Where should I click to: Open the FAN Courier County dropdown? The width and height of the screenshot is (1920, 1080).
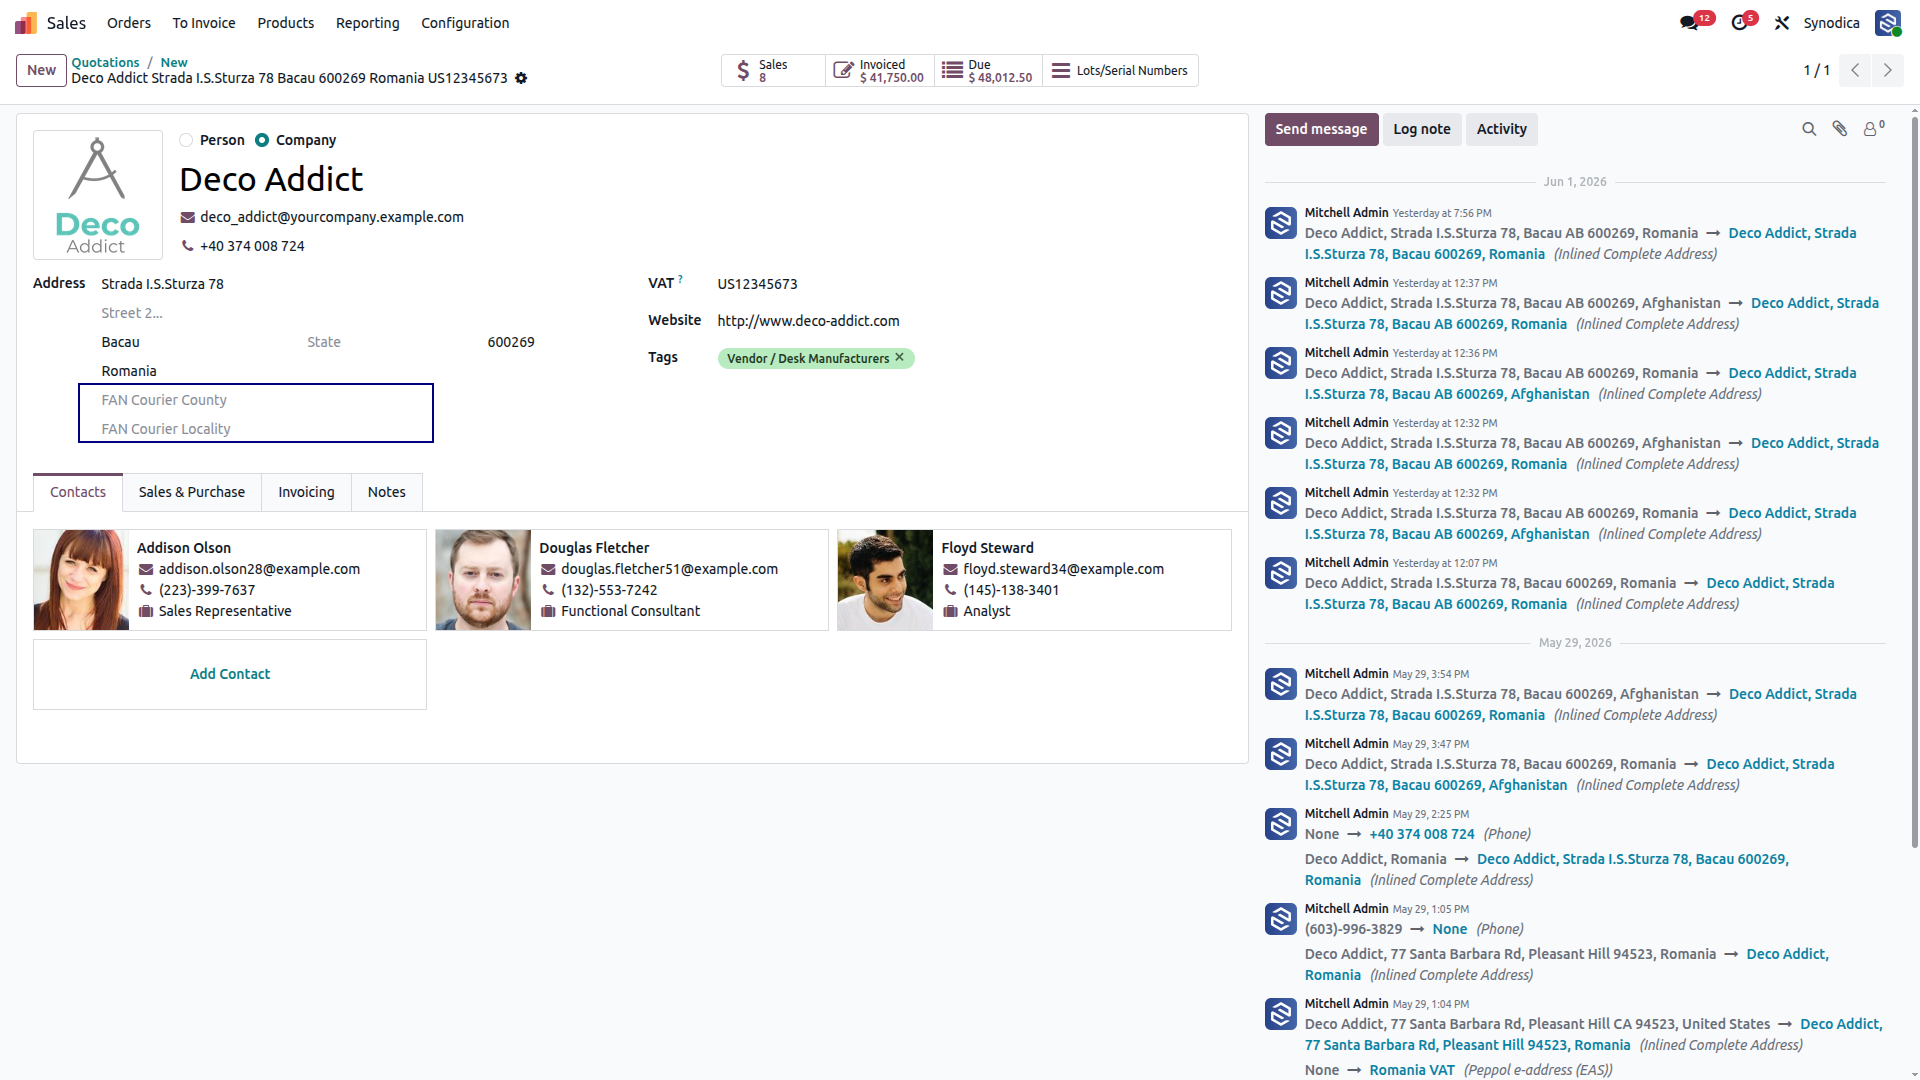tap(265, 400)
